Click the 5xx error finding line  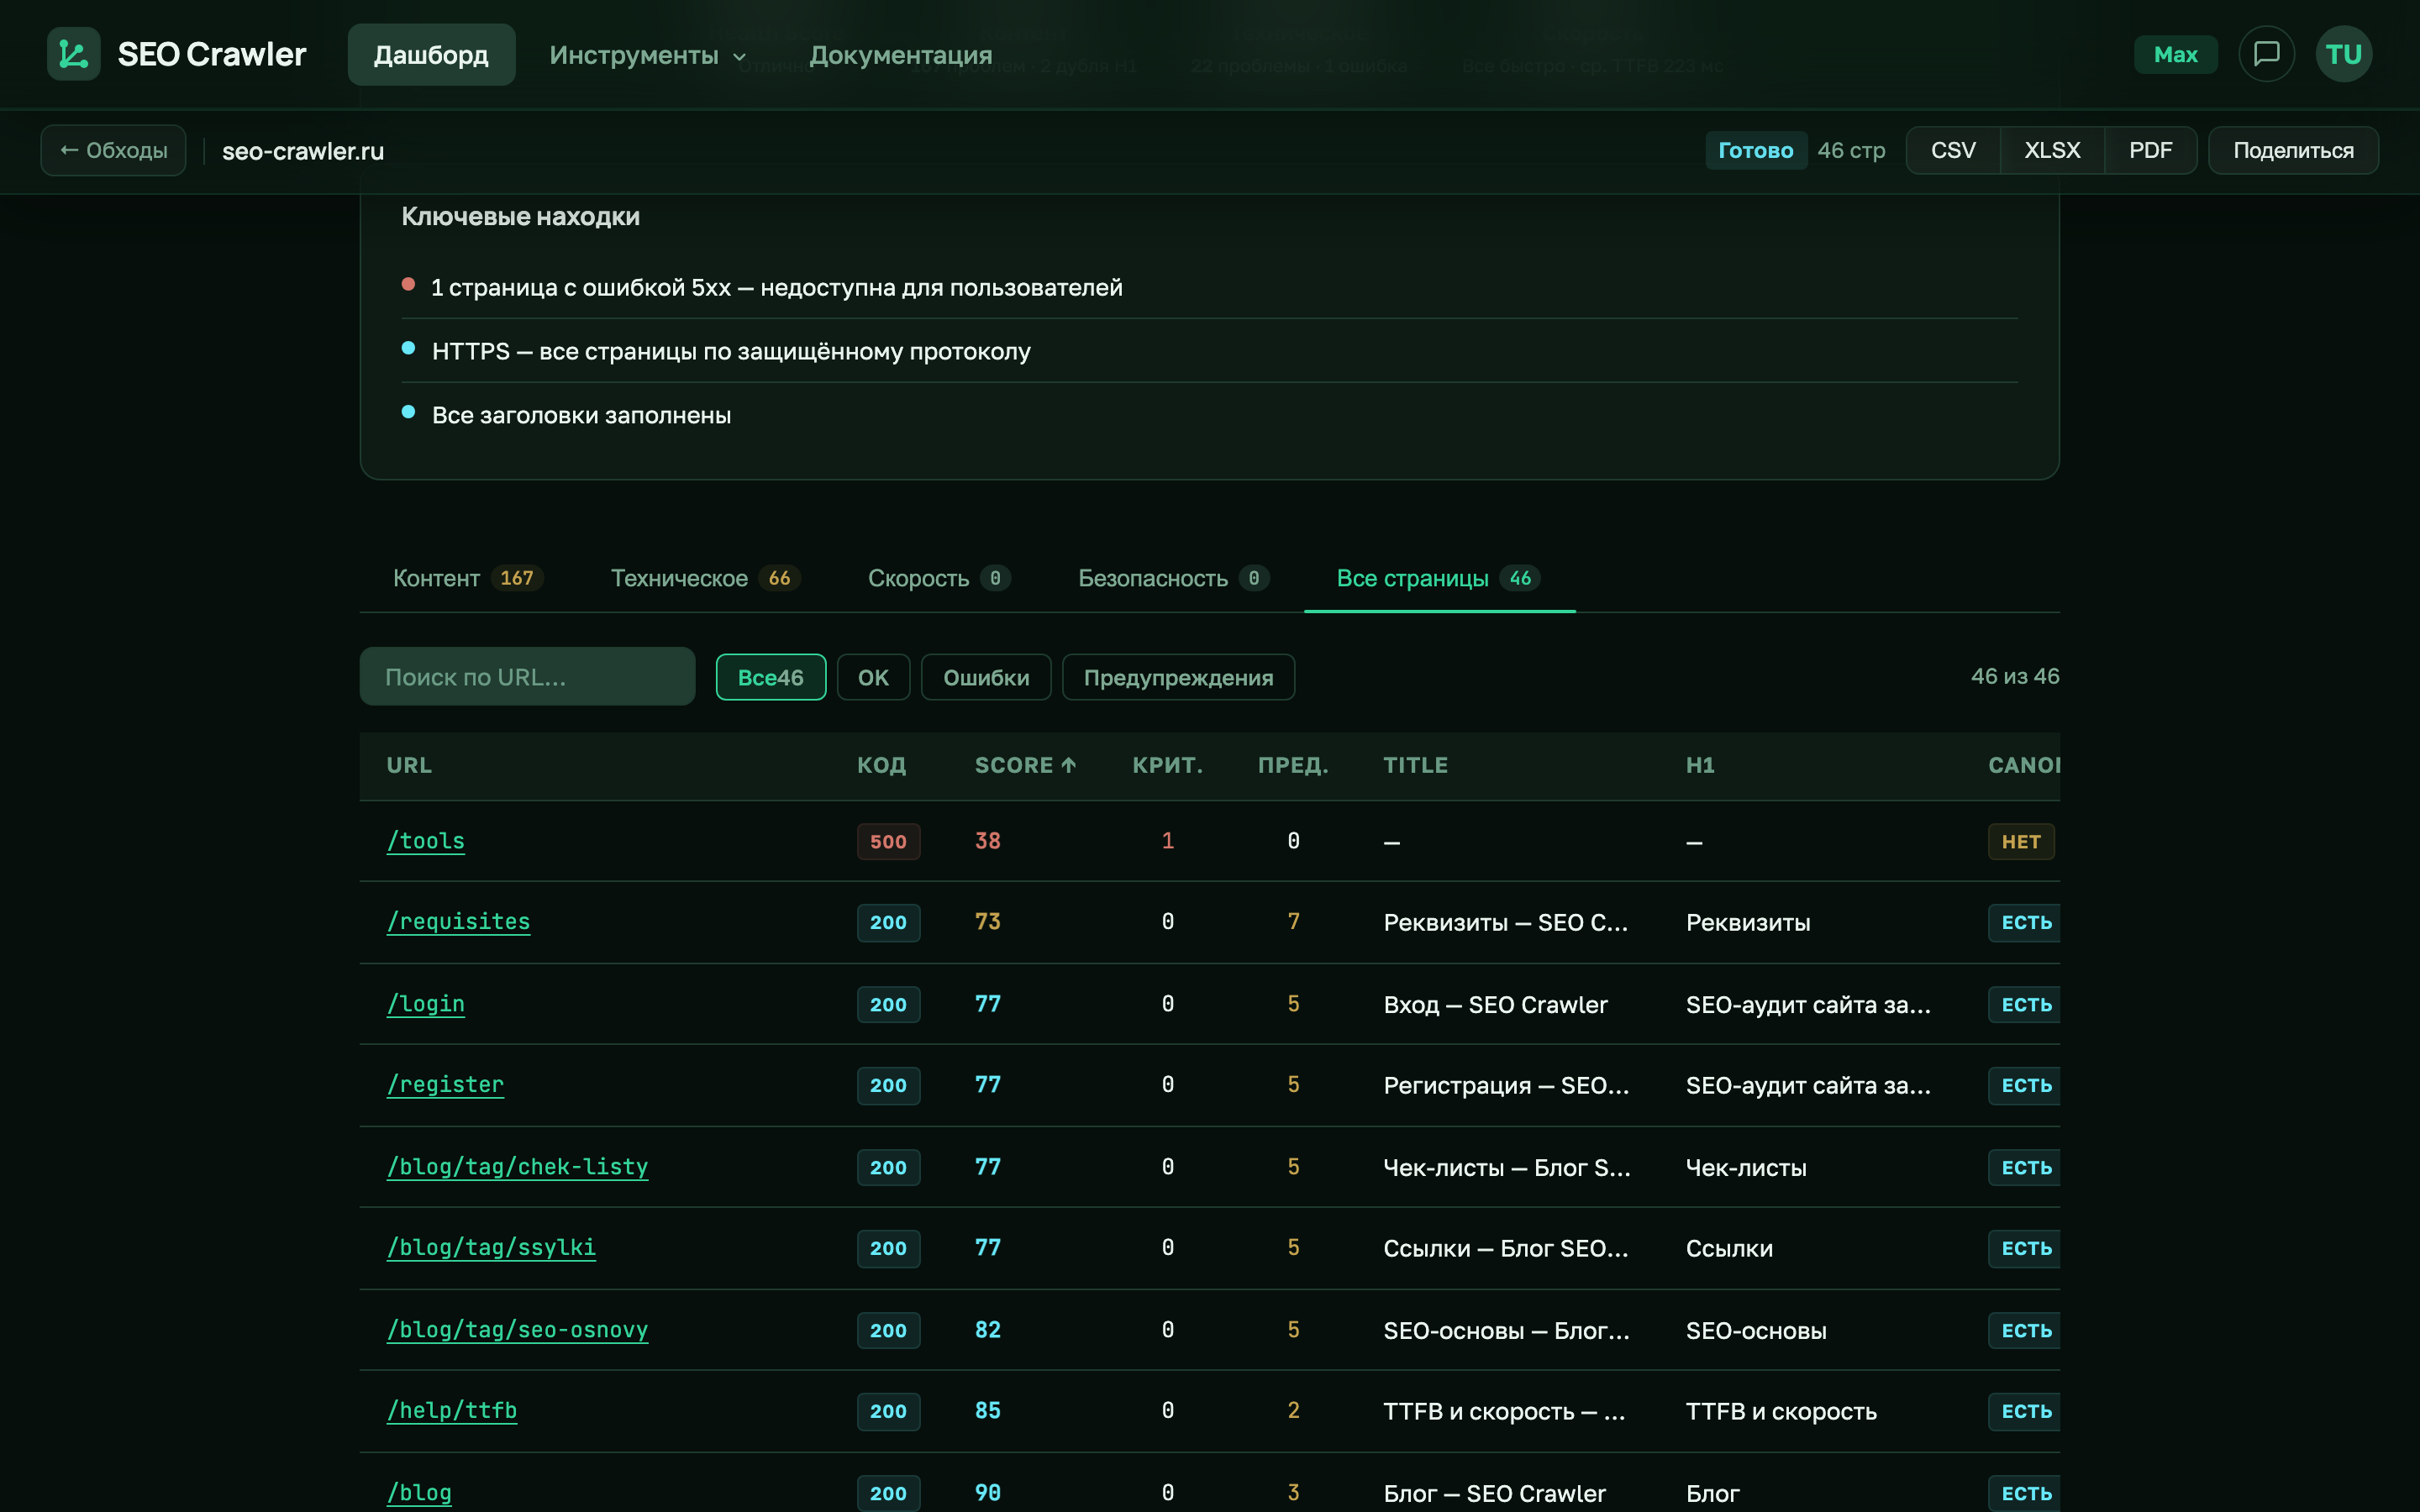click(x=777, y=288)
